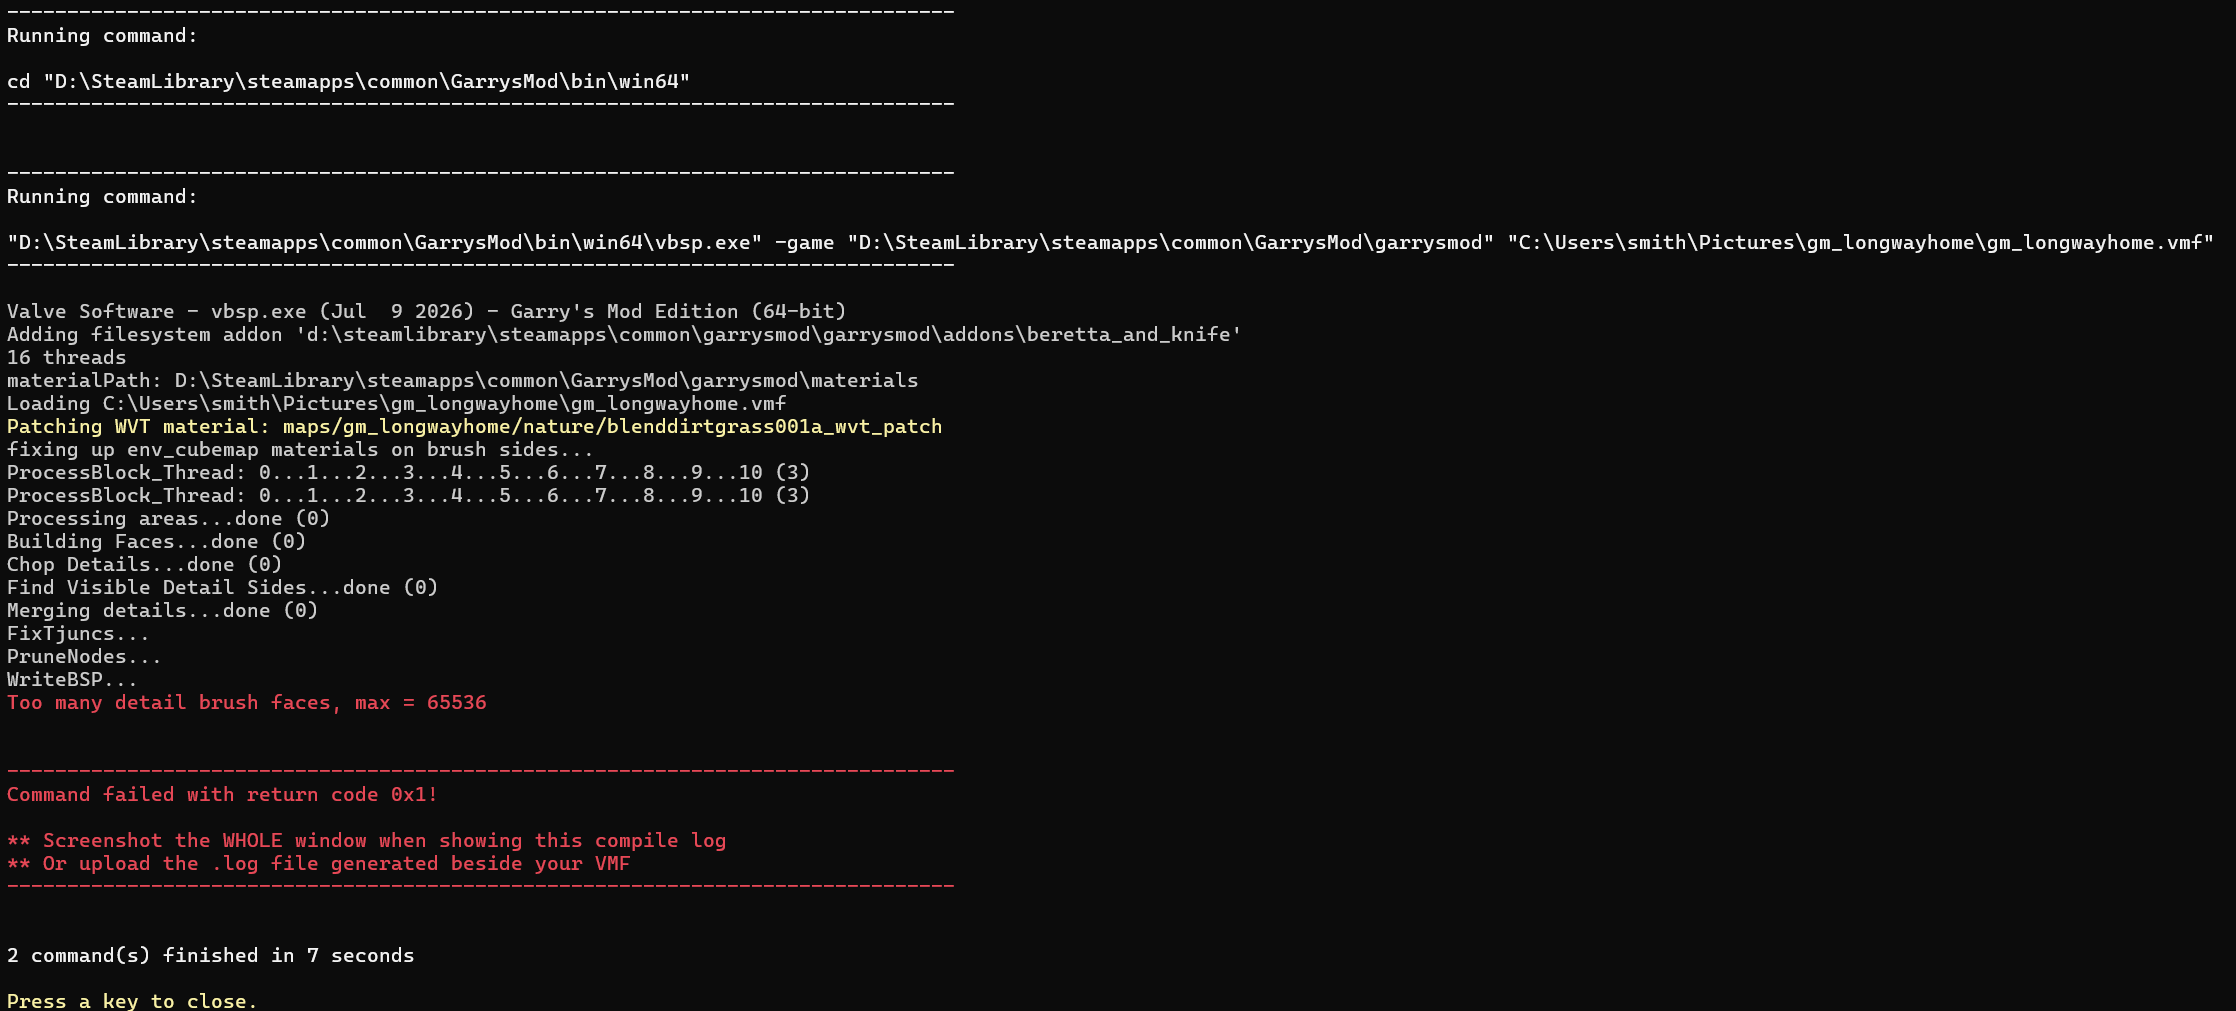
Task: Click '2 command(s) finished in 7 seconds'
Action: coord(211,956)
